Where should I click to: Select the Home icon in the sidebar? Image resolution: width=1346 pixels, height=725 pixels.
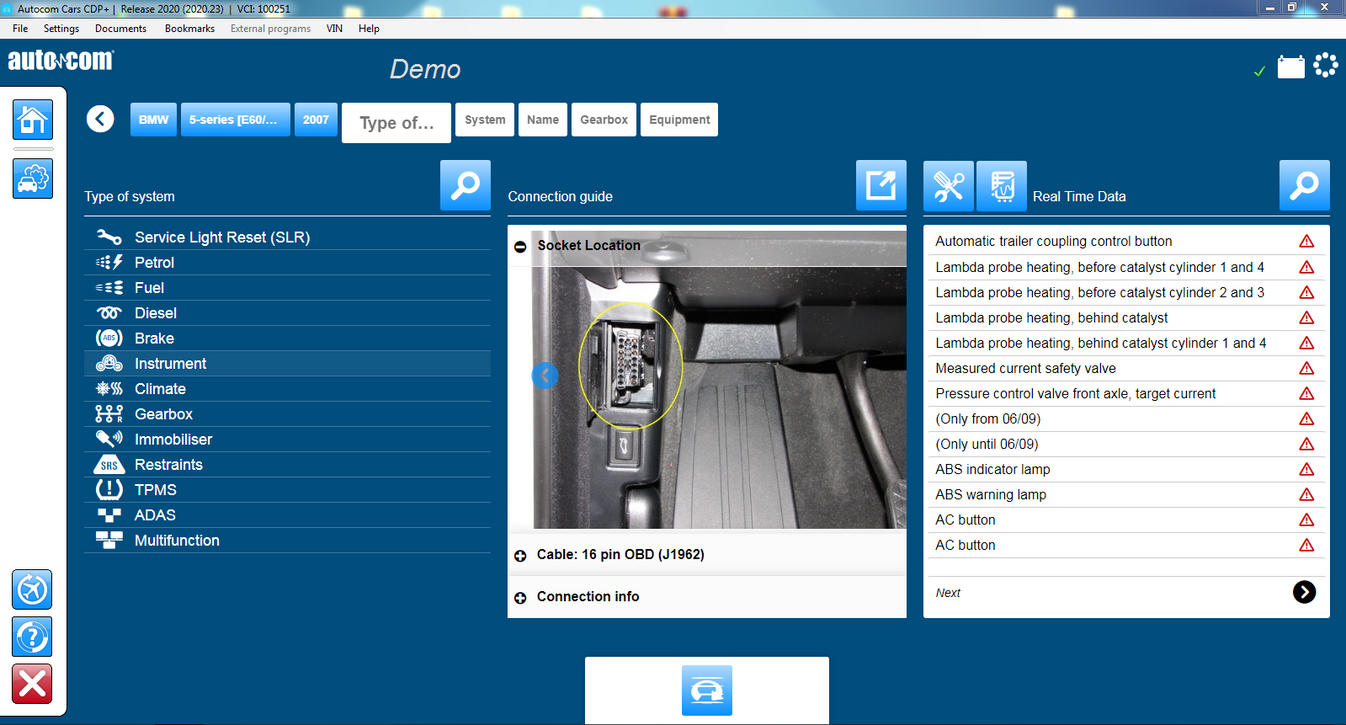32,119
